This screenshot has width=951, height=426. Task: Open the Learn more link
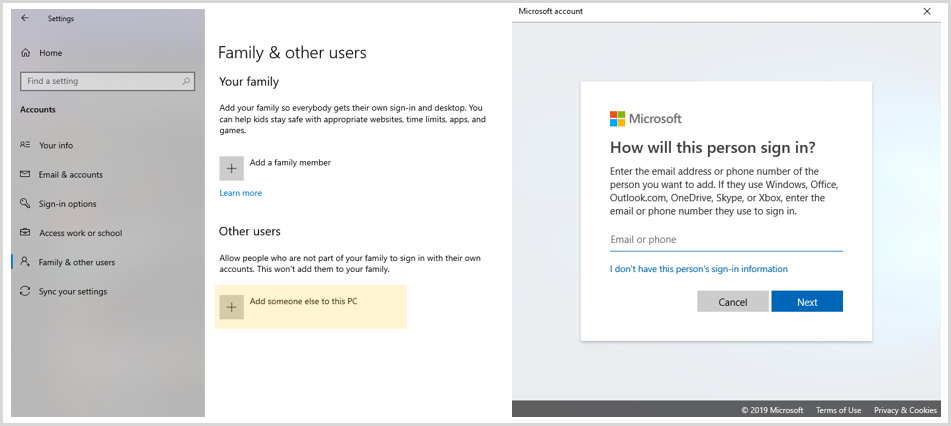point(241,193)
